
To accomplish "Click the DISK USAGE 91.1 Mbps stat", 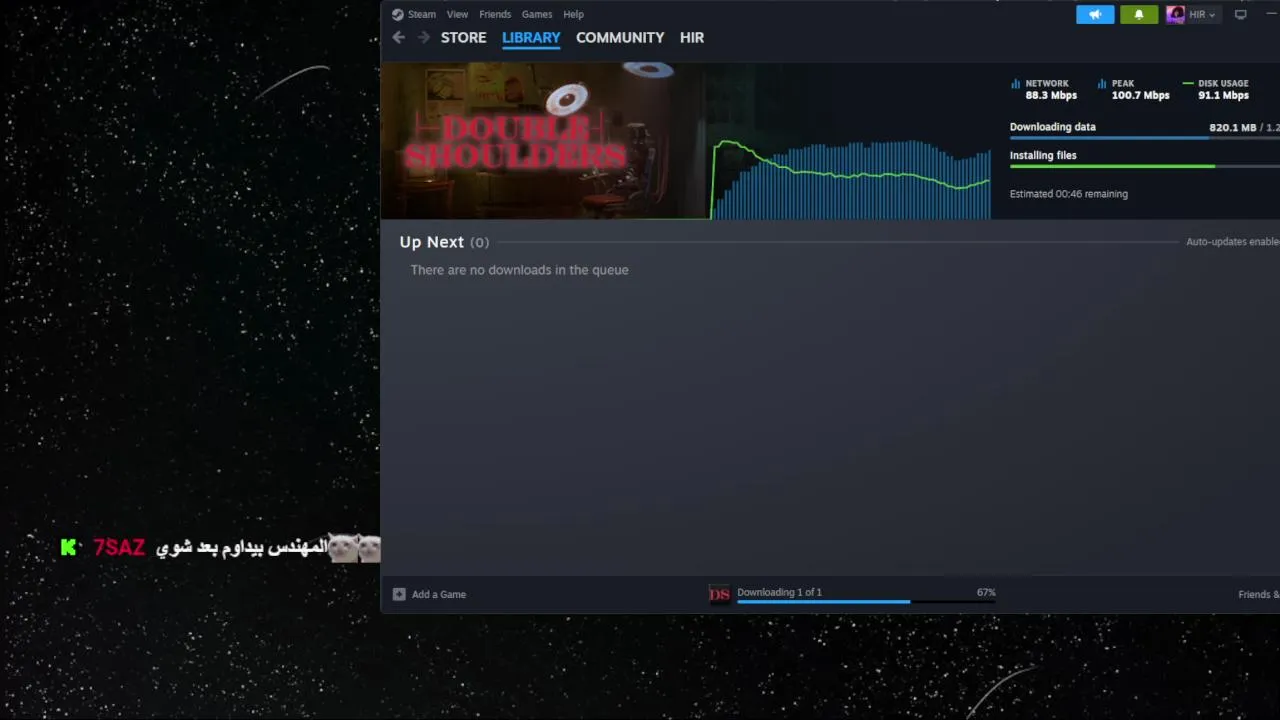I will click(x=1216, y=89).
